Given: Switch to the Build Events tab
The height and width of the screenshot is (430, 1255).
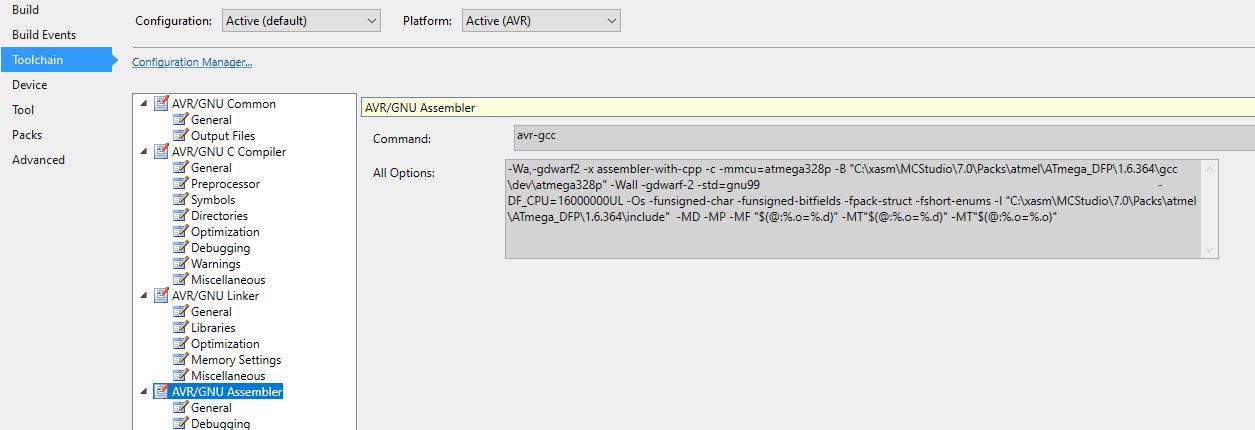Looking at the screenshot, I should [44, 35].
